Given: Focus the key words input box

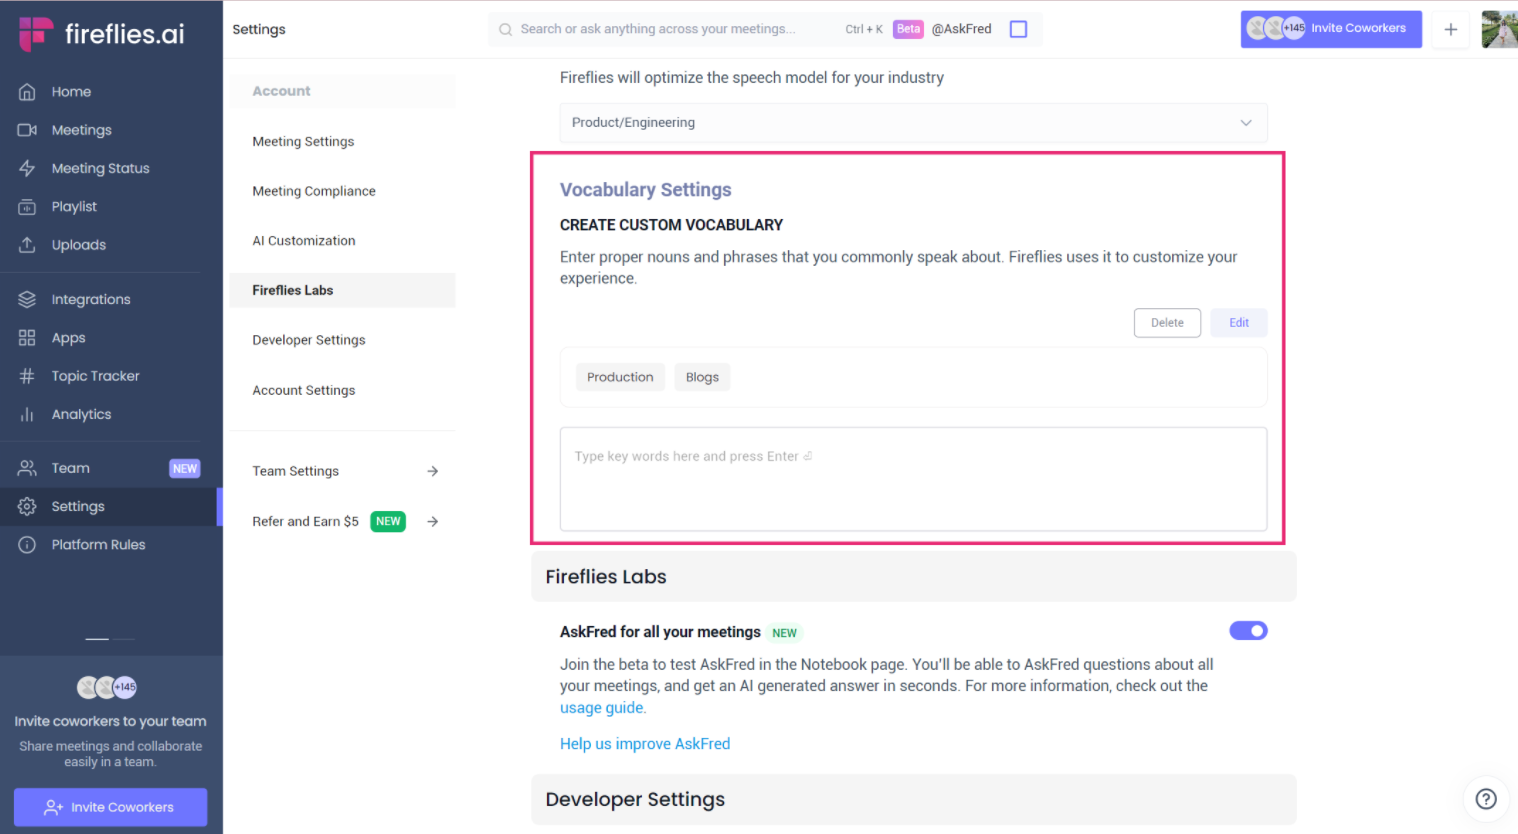Looking at the screenshot, I should (913, 479).
